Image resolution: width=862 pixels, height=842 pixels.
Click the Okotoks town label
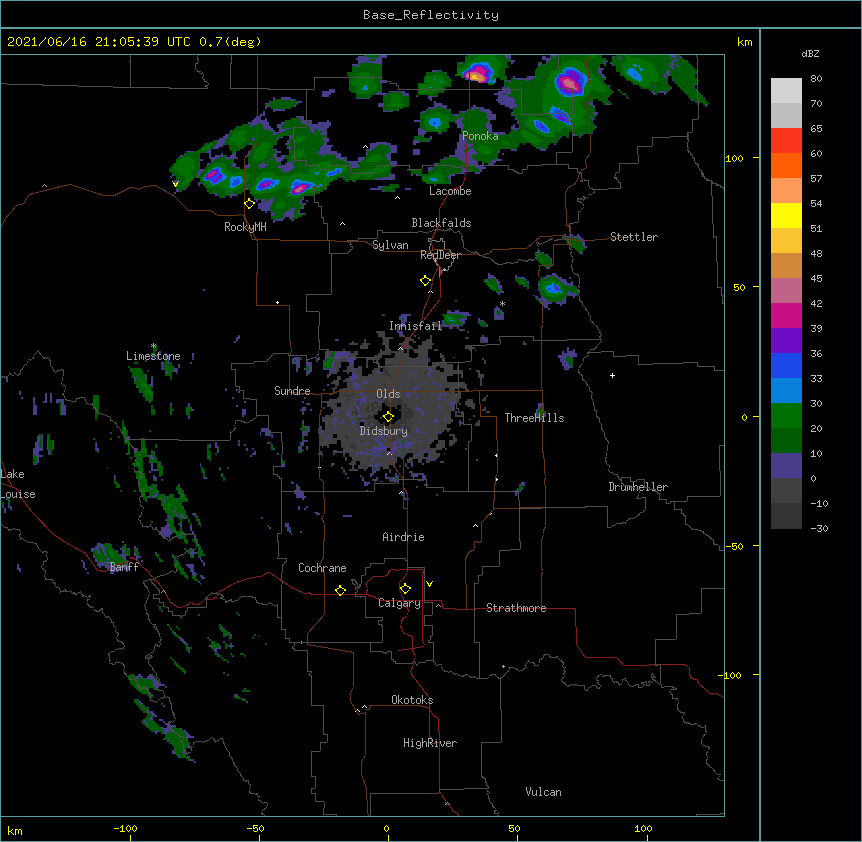click(412, 700)
